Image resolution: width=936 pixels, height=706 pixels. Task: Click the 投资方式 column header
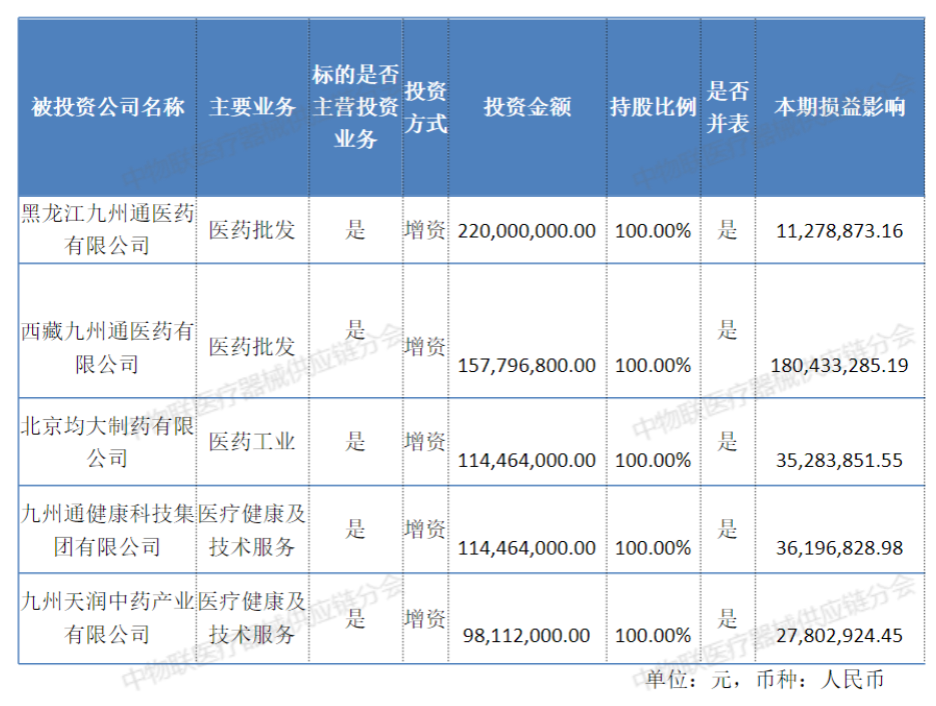(426, 107)
